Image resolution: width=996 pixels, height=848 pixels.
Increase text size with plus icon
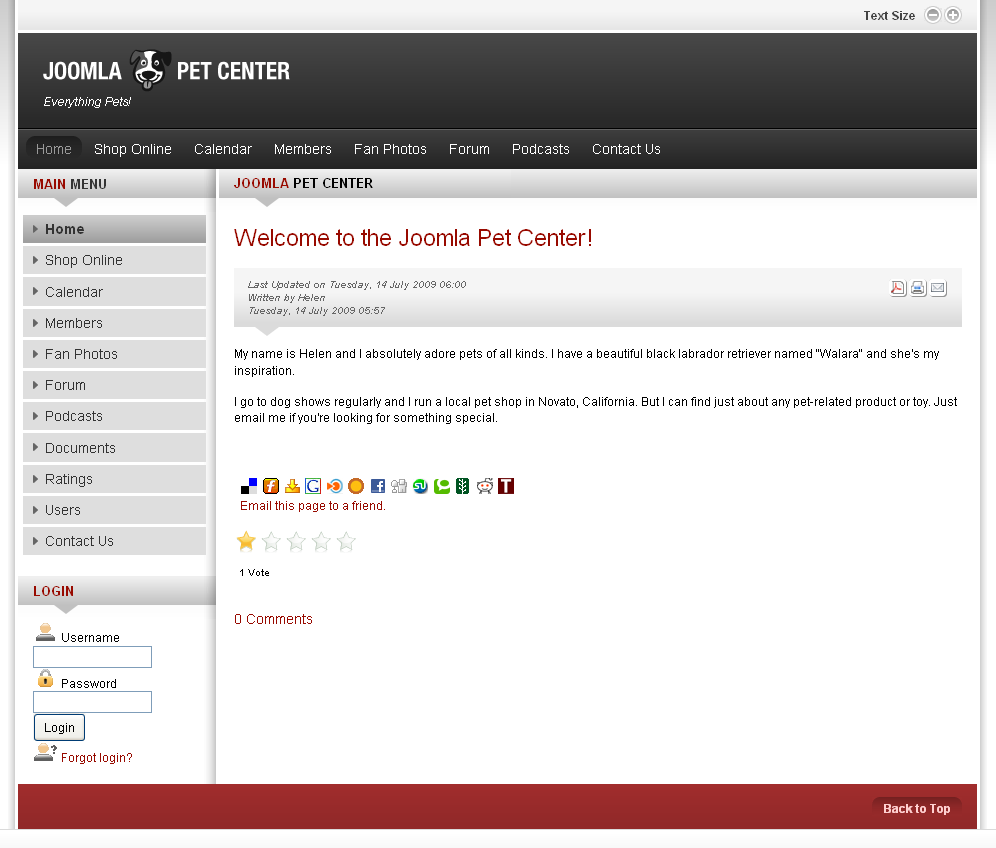(953, 15)
